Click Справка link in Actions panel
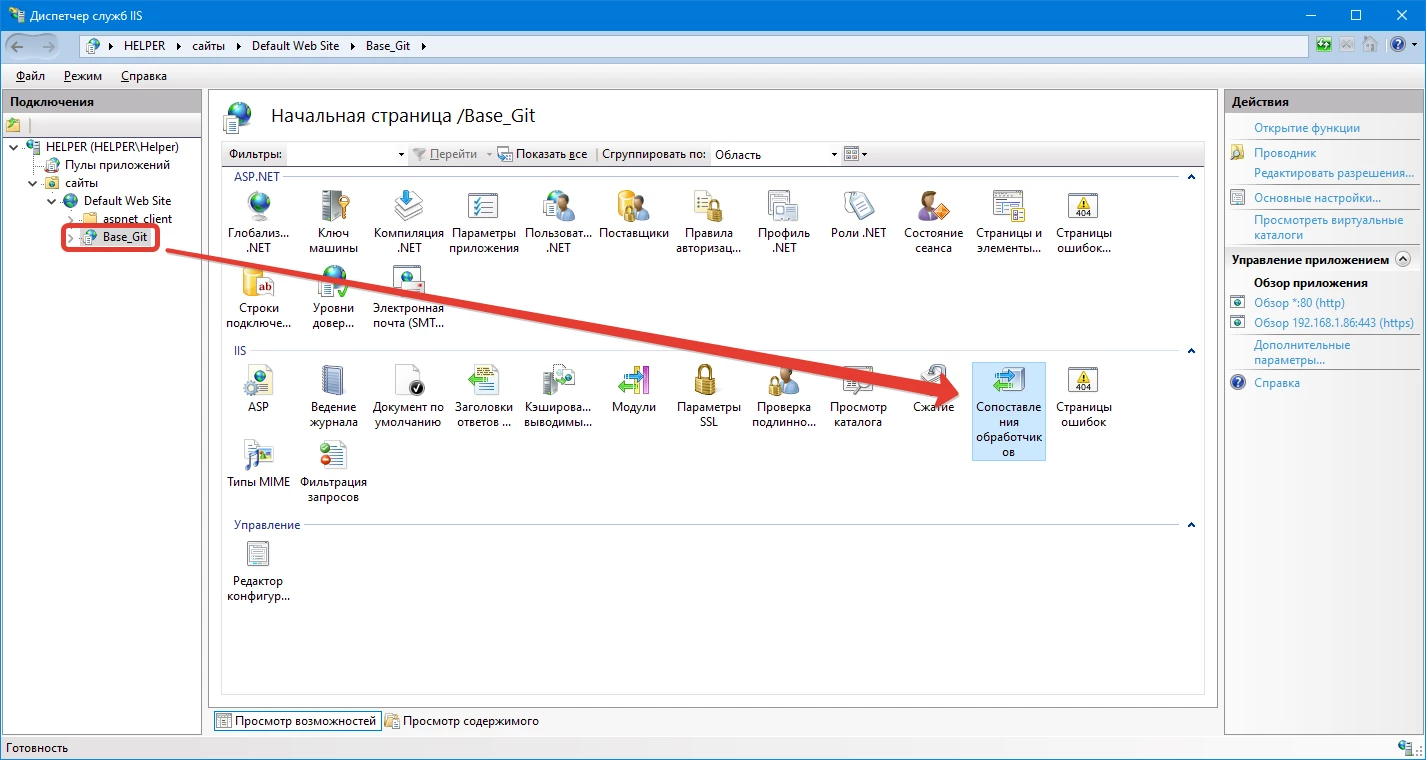This screenshot has width=1426, height=760. point(1277,383)
